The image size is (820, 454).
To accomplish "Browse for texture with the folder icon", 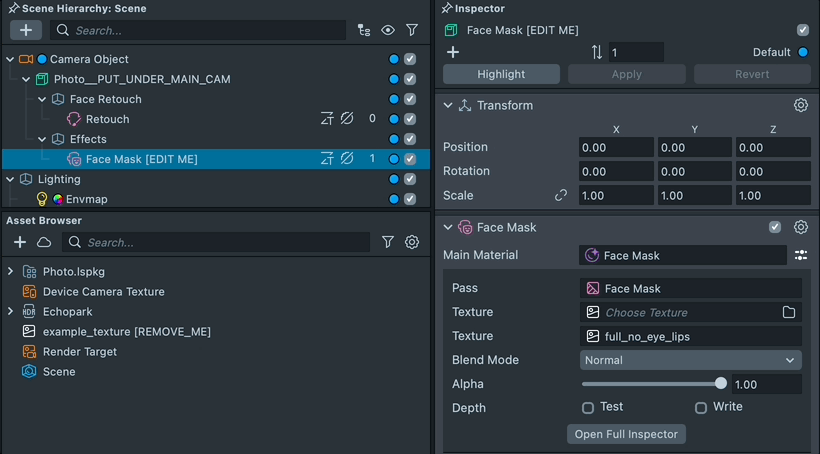I will point(789,312).
